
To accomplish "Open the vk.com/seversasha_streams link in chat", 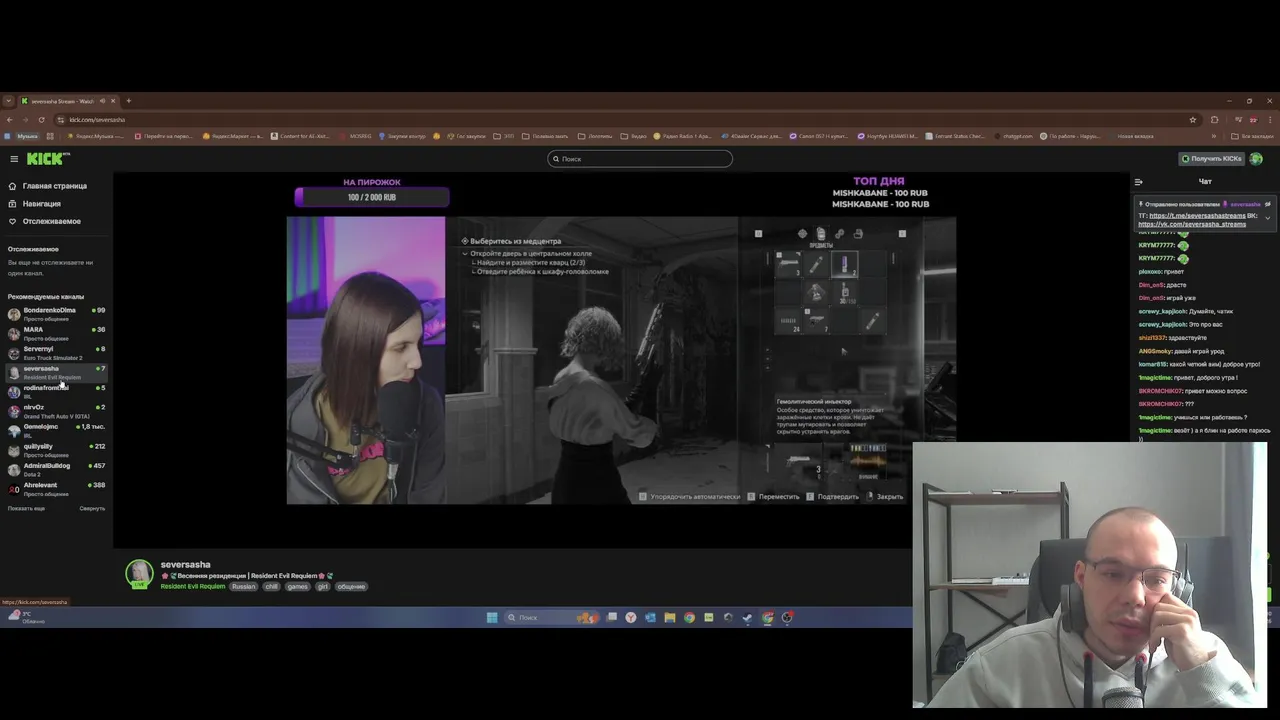I will click(x=1192, y=224).
